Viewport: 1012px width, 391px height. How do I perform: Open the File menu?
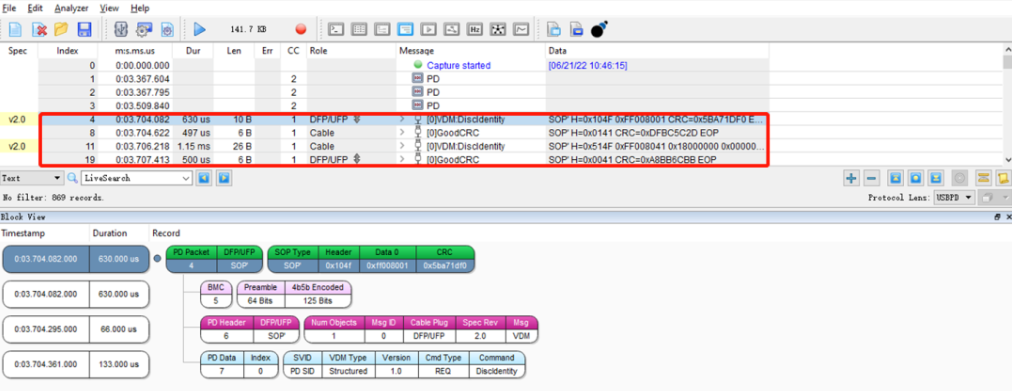tap(10, 8)
